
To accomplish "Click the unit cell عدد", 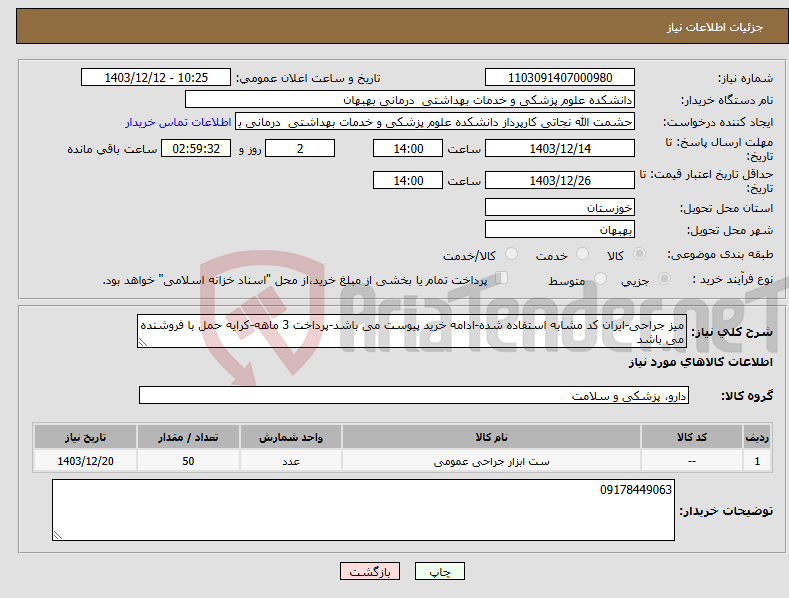I will point(291,461).
